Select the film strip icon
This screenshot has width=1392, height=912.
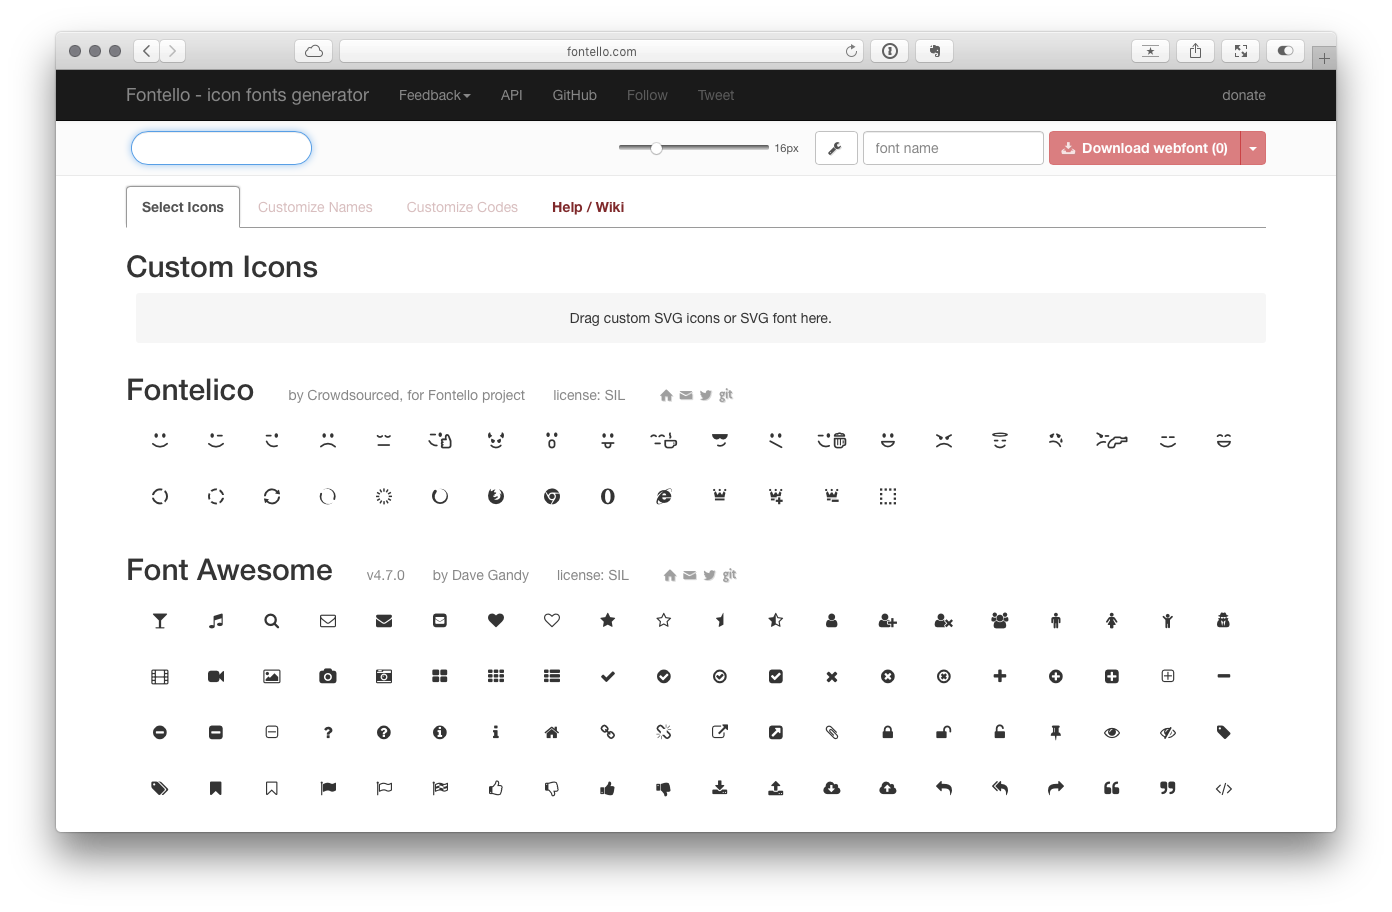coord(160,677)
